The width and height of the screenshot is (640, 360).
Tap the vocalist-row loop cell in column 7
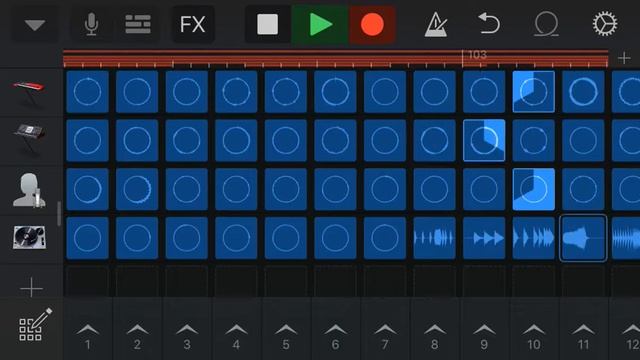point(385,189)
